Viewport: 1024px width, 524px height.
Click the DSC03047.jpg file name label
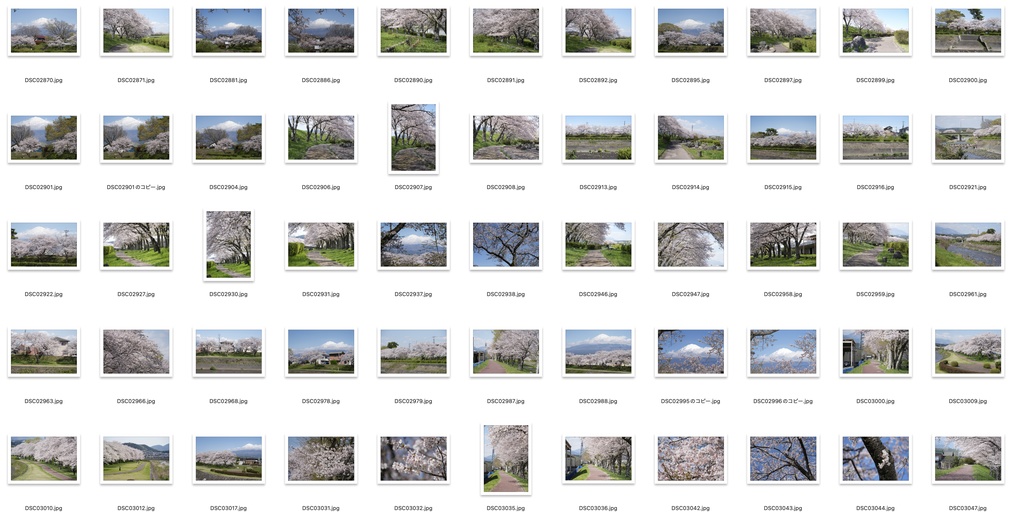point(968,508)
